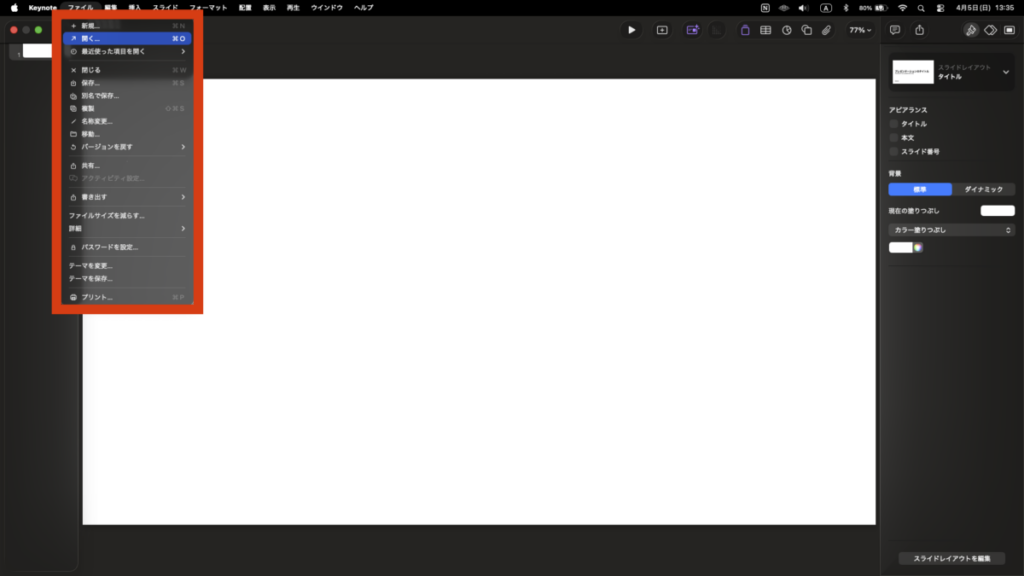1024x576 pixels.
Task: Click the Share toolbar button
Action: [x=920, y=30]
